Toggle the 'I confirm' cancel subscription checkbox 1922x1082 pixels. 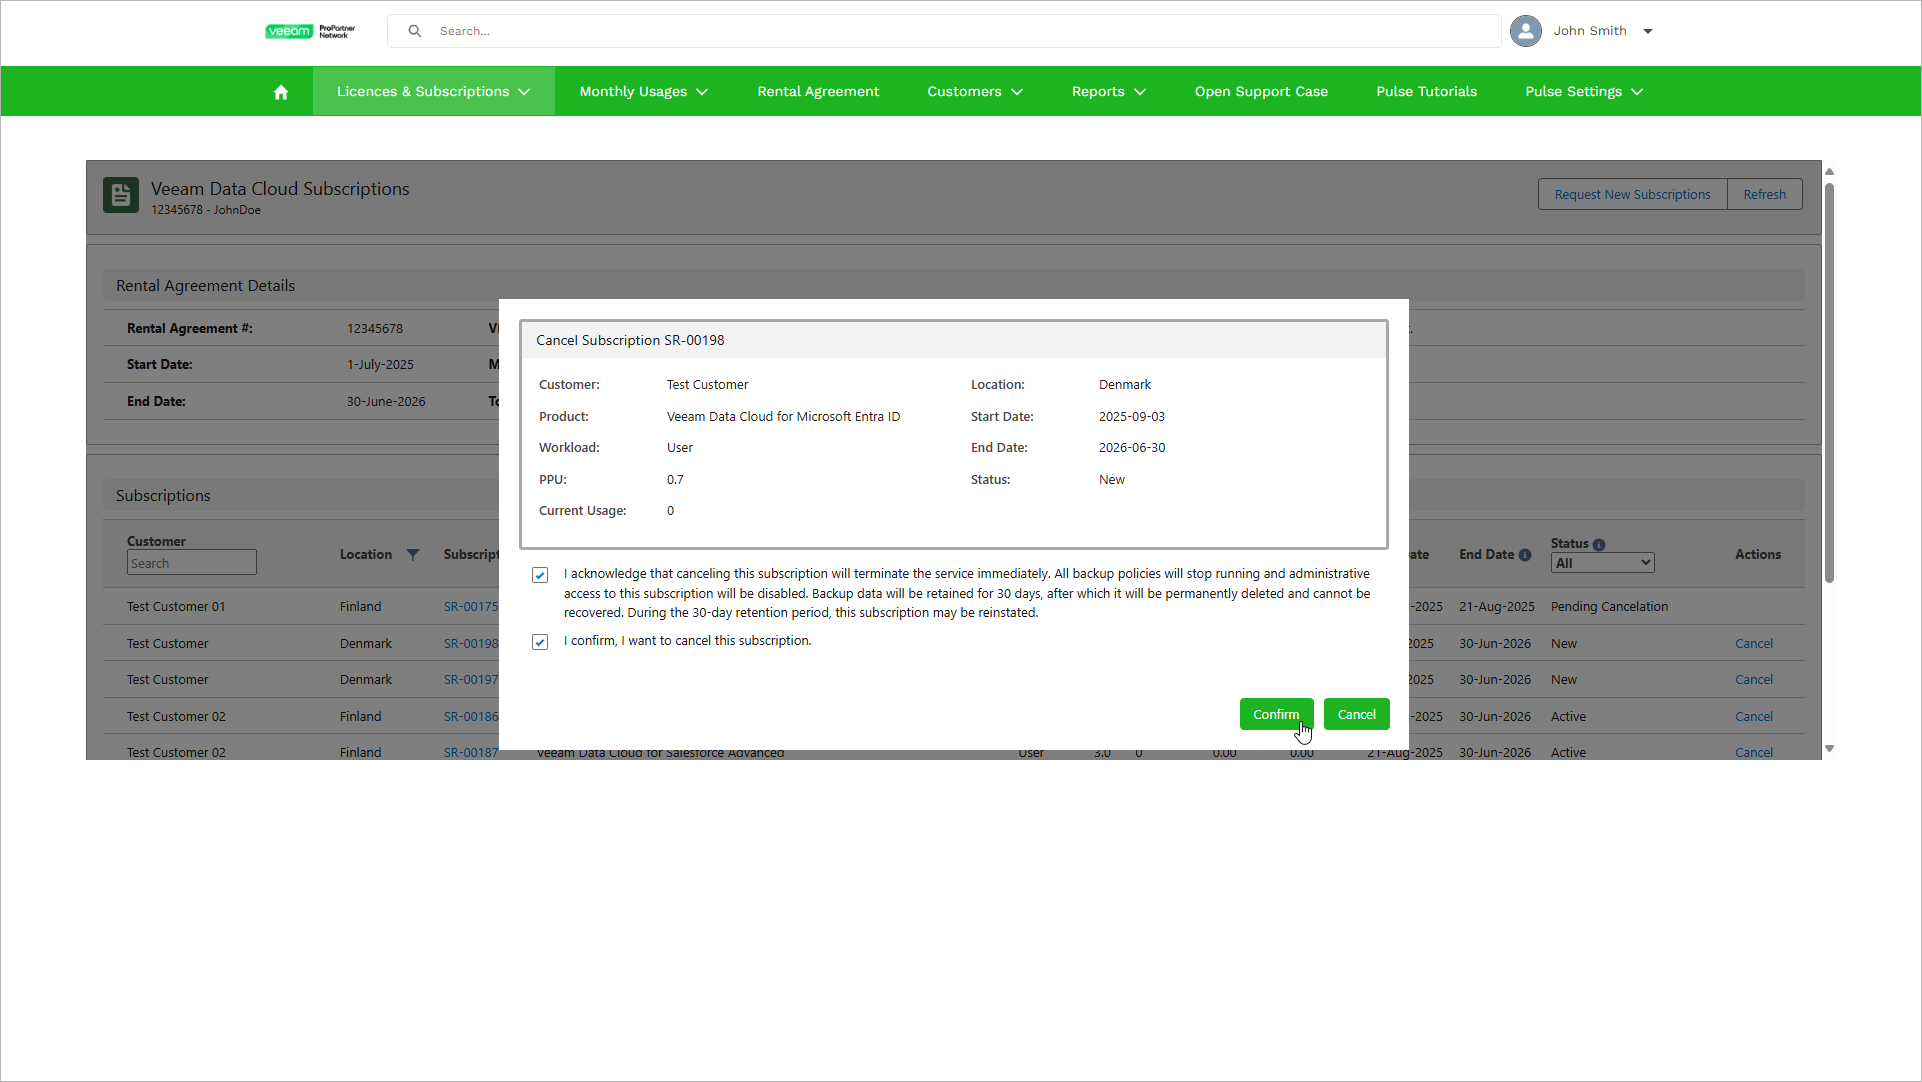pyautogui.click(x=540, y=642)
